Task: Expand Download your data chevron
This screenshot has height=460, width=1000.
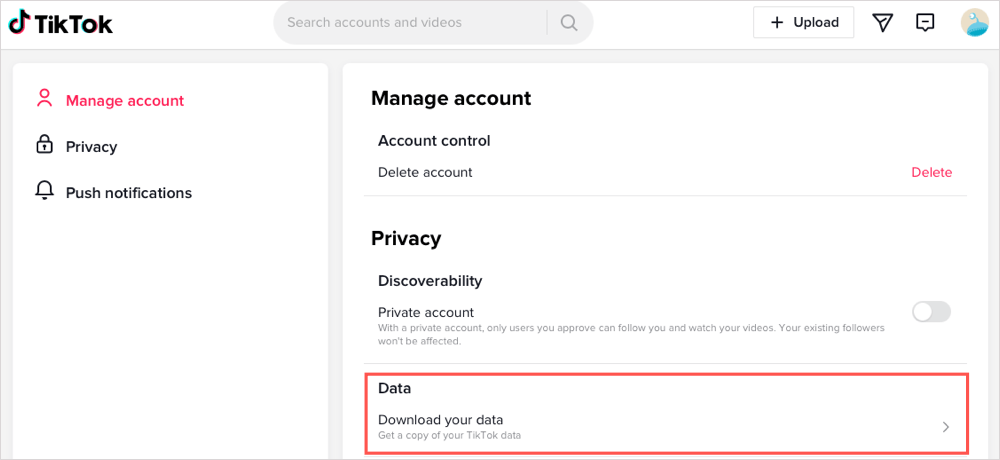Action: pyautogui.click(x=946, y=427)
